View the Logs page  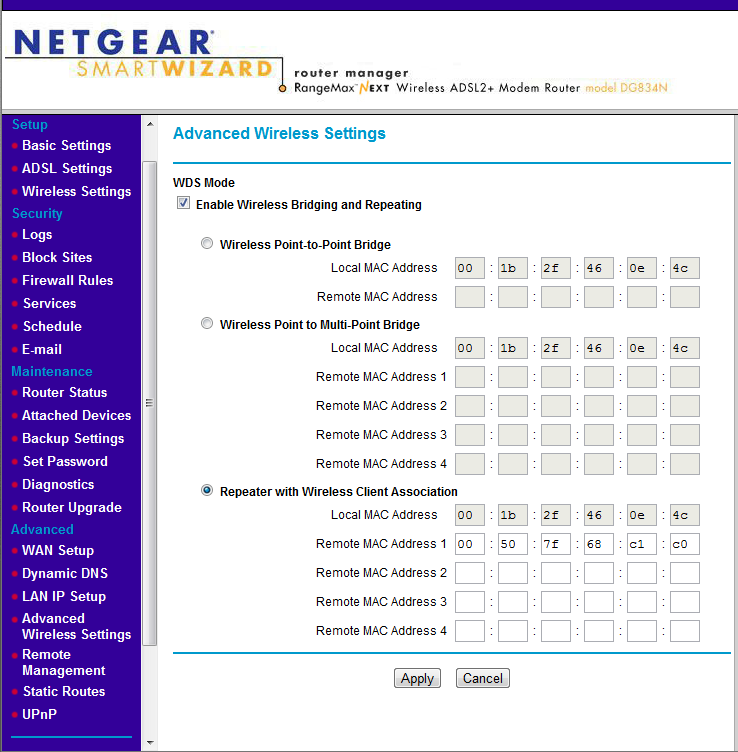(37, 235)
